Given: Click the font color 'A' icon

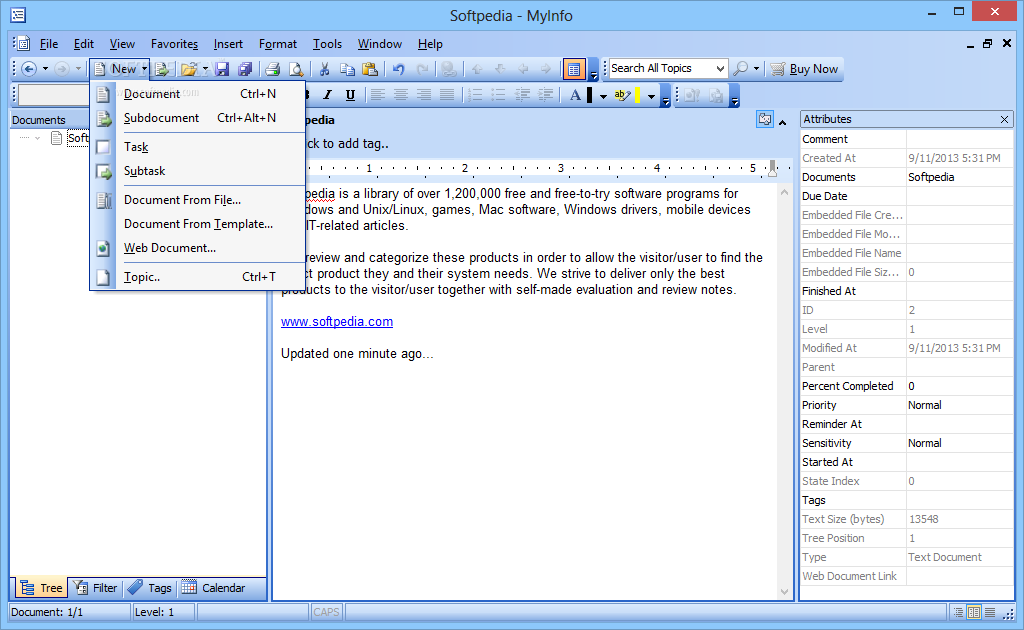Looking at the screenshot, I should pyautogui.click(x=575, y=95).
